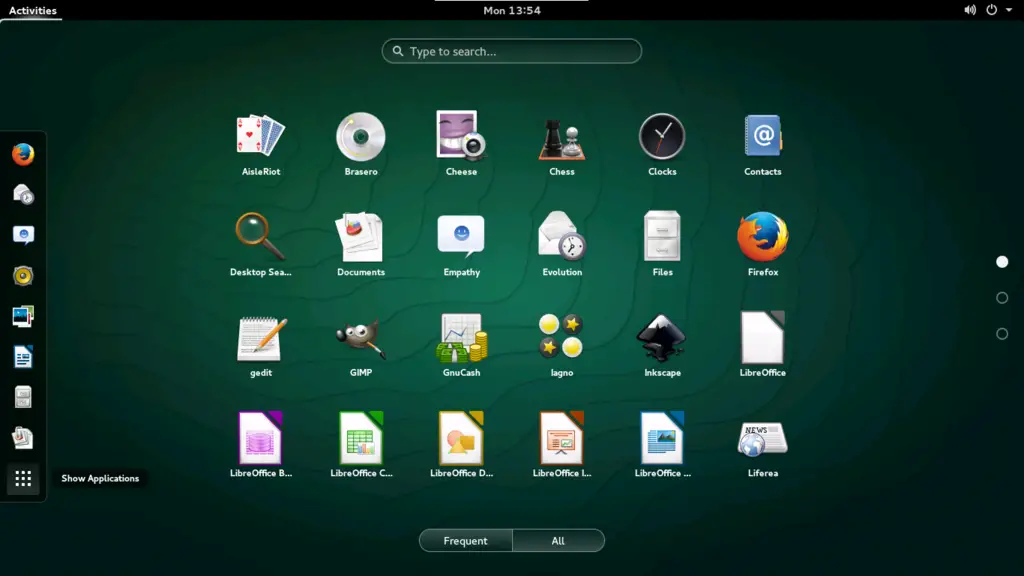Switch to the All apps view
Screen dimensions: 1024x576
point(558,541)
